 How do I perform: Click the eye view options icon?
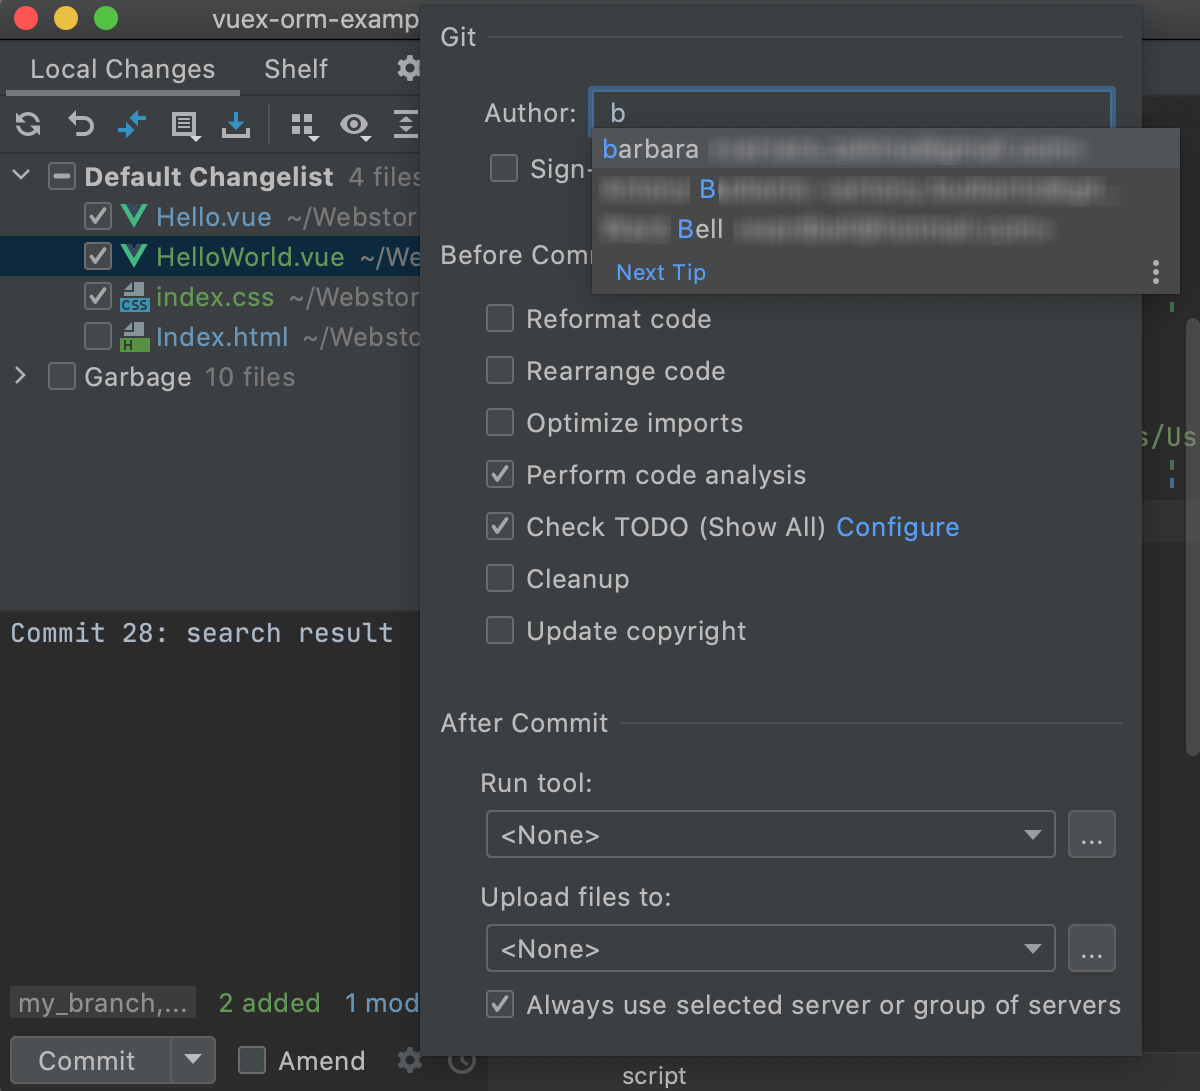(x=355, y=125)
